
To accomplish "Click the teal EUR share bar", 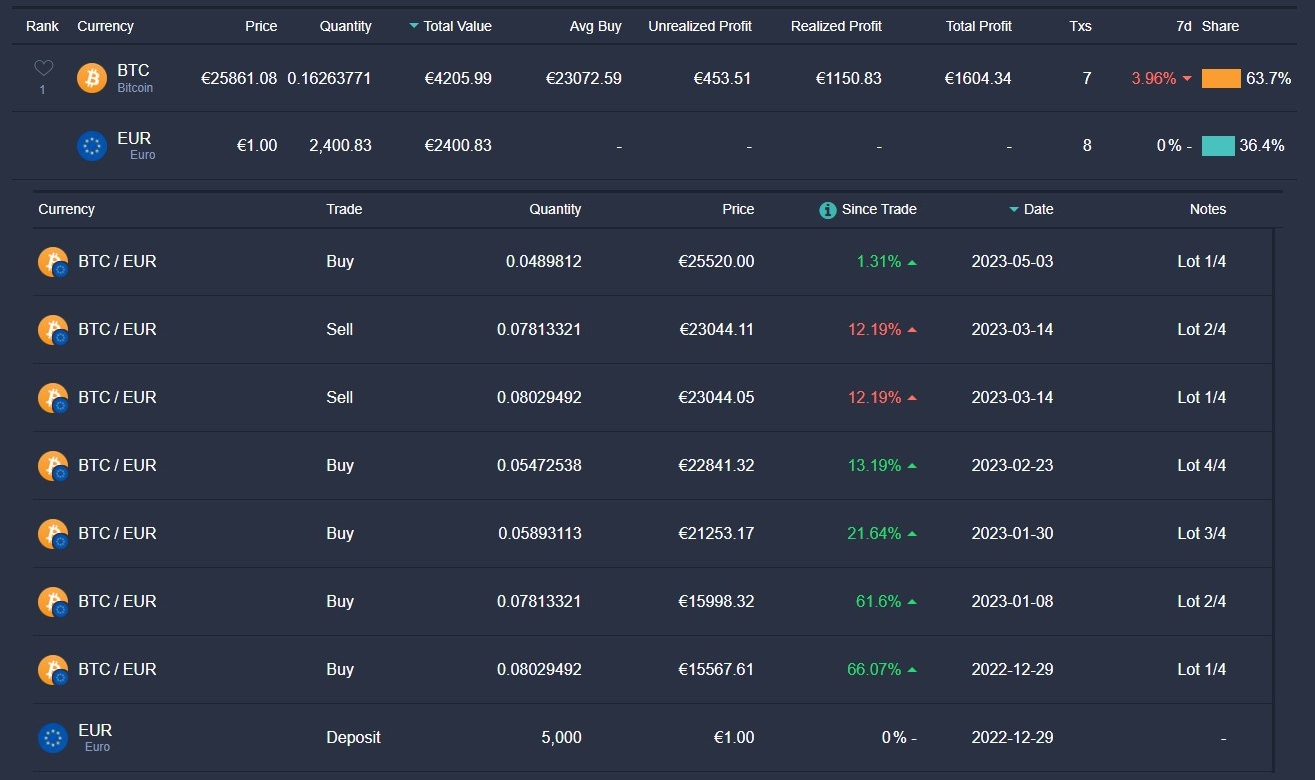I will [x=1218, y=146].
